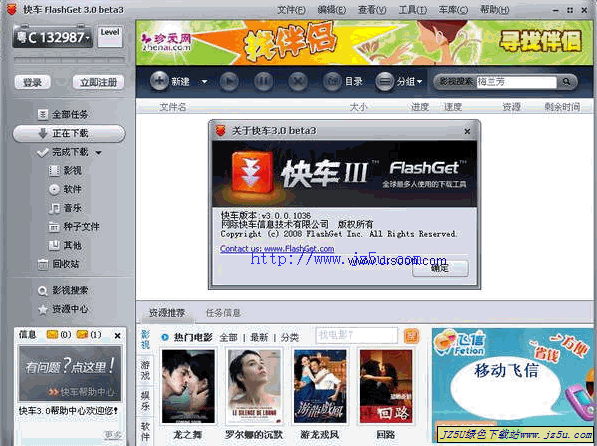This screenshot has height=446, width=597.
Task: Click the 最新 movie filter link
Action: click(x=259, y=337)
